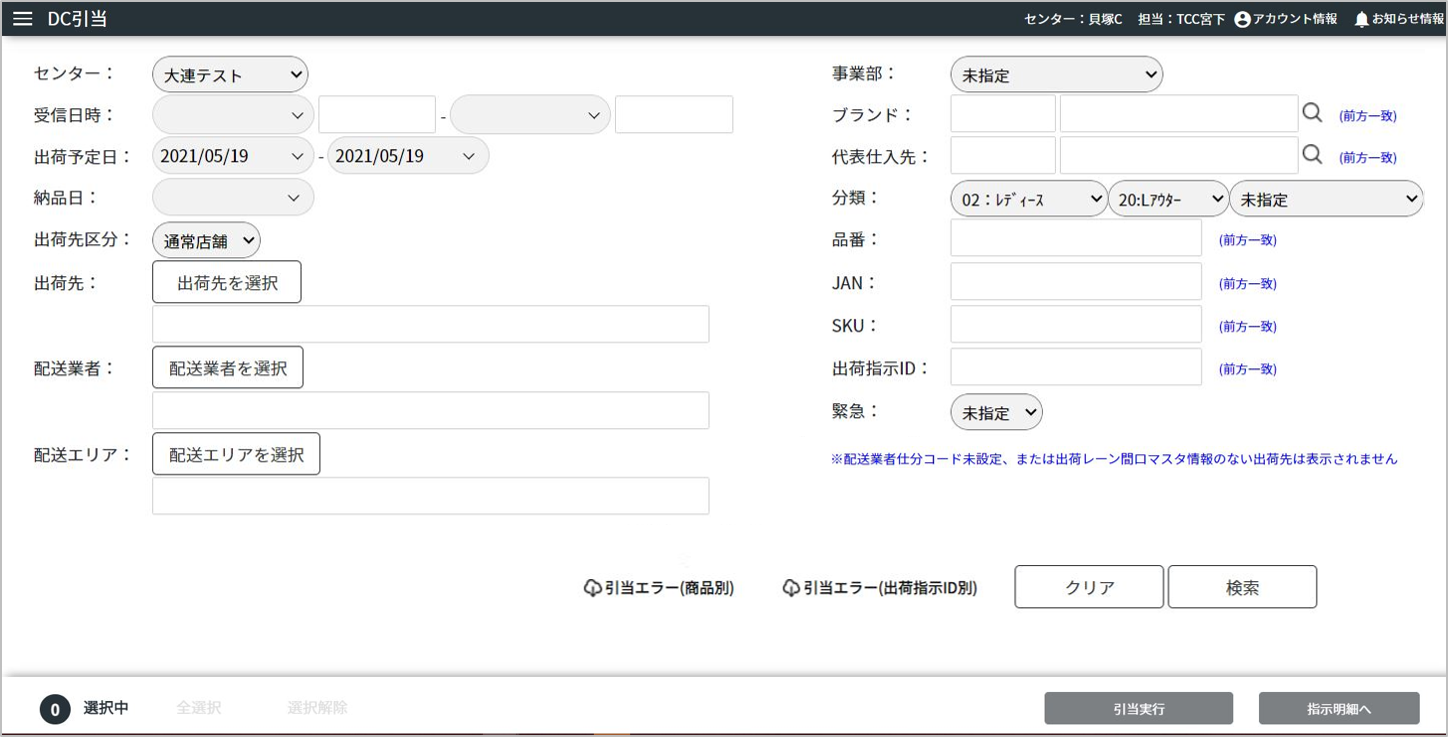This screenshot has height=737, width=1448.
Task: Open the 事業部 dropdown
Action: point(1056,75)
